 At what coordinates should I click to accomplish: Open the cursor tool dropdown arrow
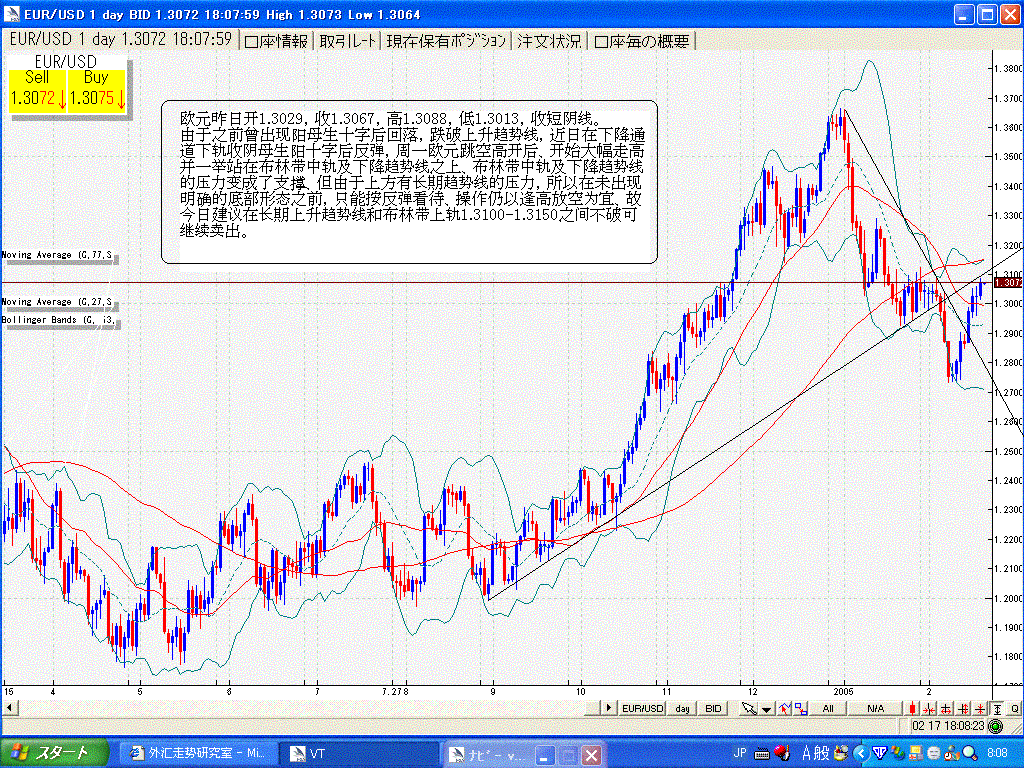coord(767,709)
